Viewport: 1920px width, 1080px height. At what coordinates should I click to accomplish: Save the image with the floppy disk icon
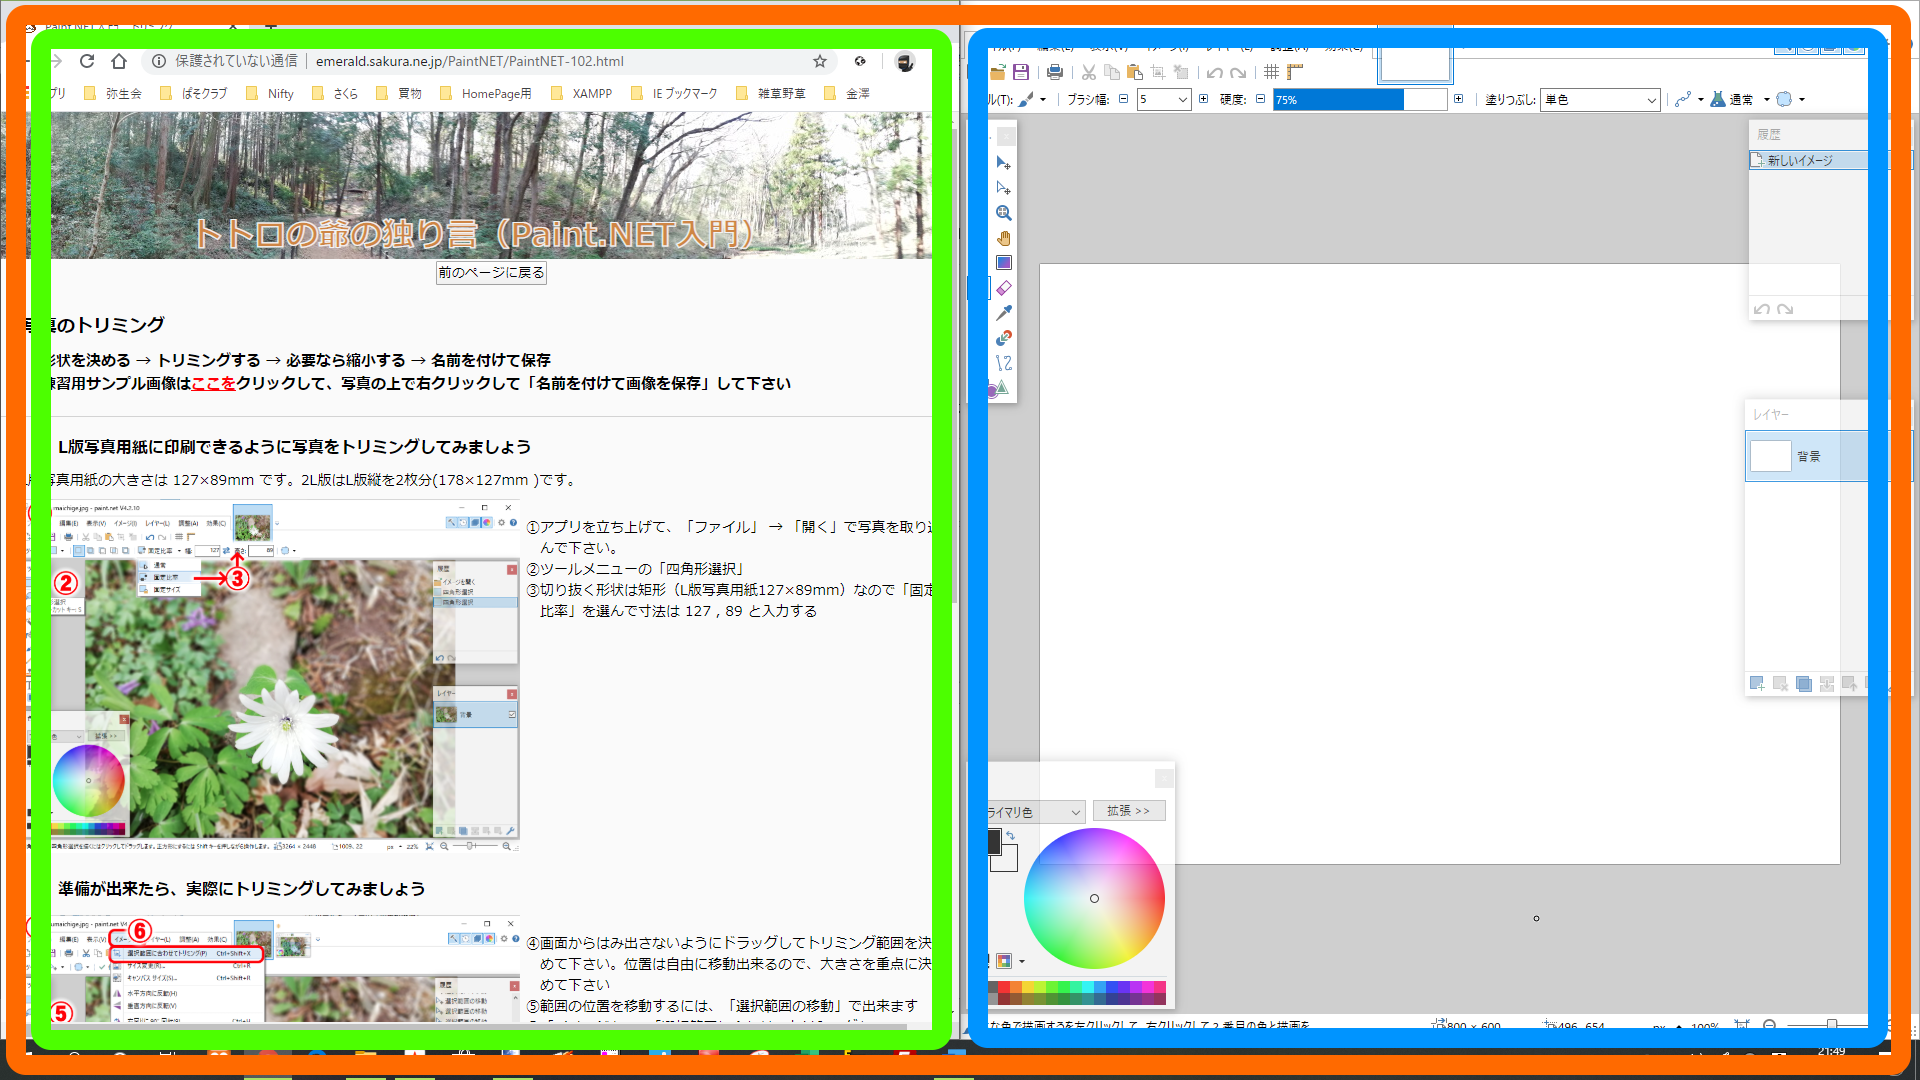click(x=1021, y=72)
